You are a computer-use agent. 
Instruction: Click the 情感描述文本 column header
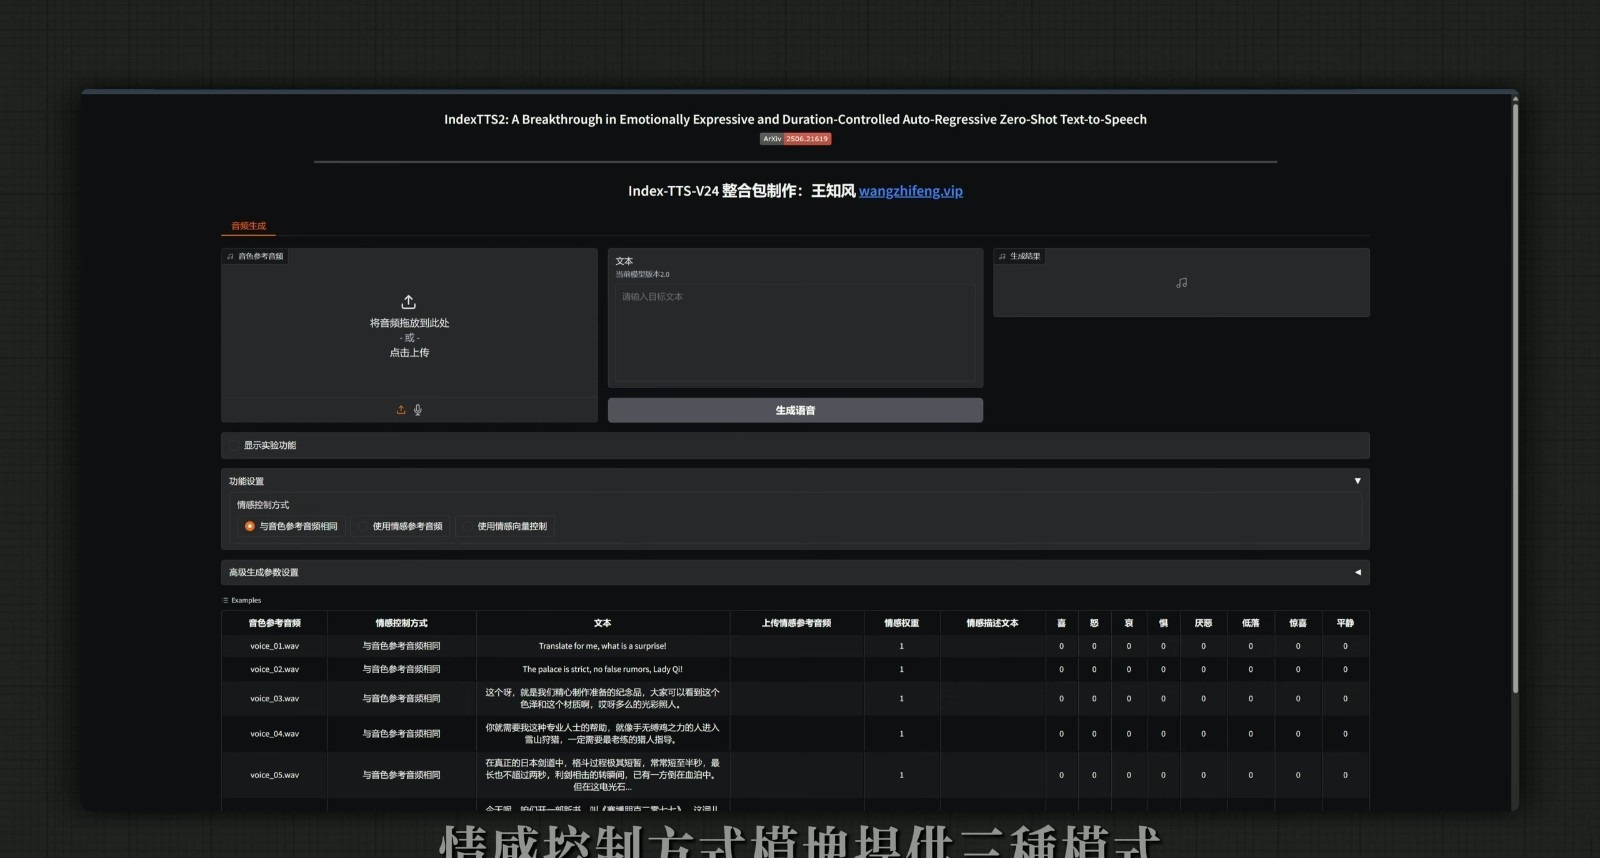tap(992, 623)
